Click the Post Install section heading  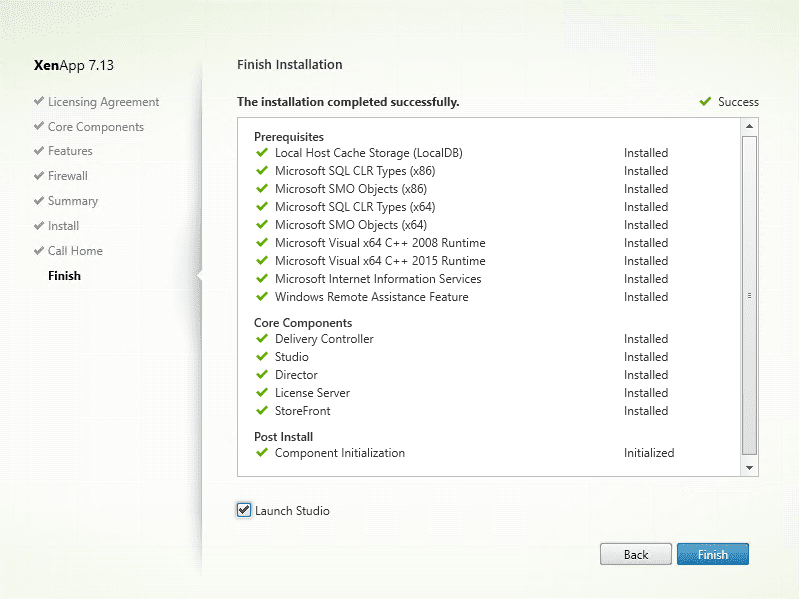click(283, 437)
